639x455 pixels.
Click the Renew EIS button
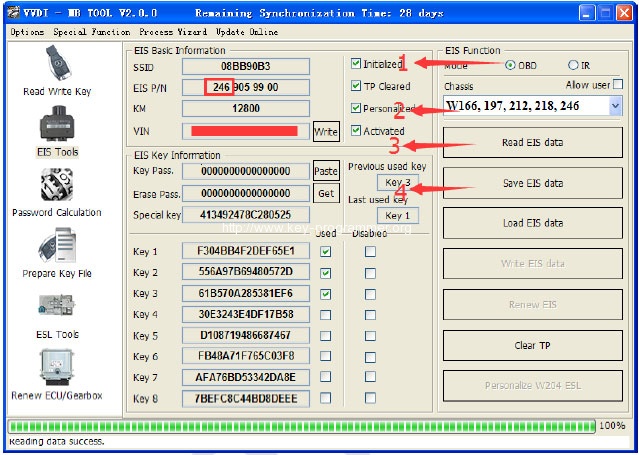point(533,305)
